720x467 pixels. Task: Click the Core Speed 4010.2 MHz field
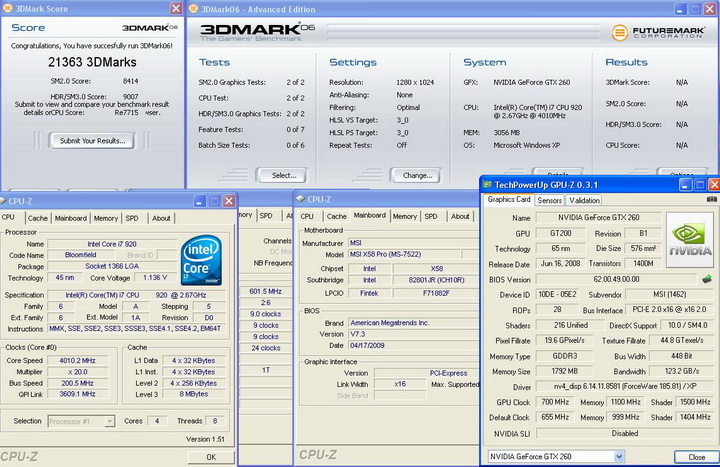point(77,361)
